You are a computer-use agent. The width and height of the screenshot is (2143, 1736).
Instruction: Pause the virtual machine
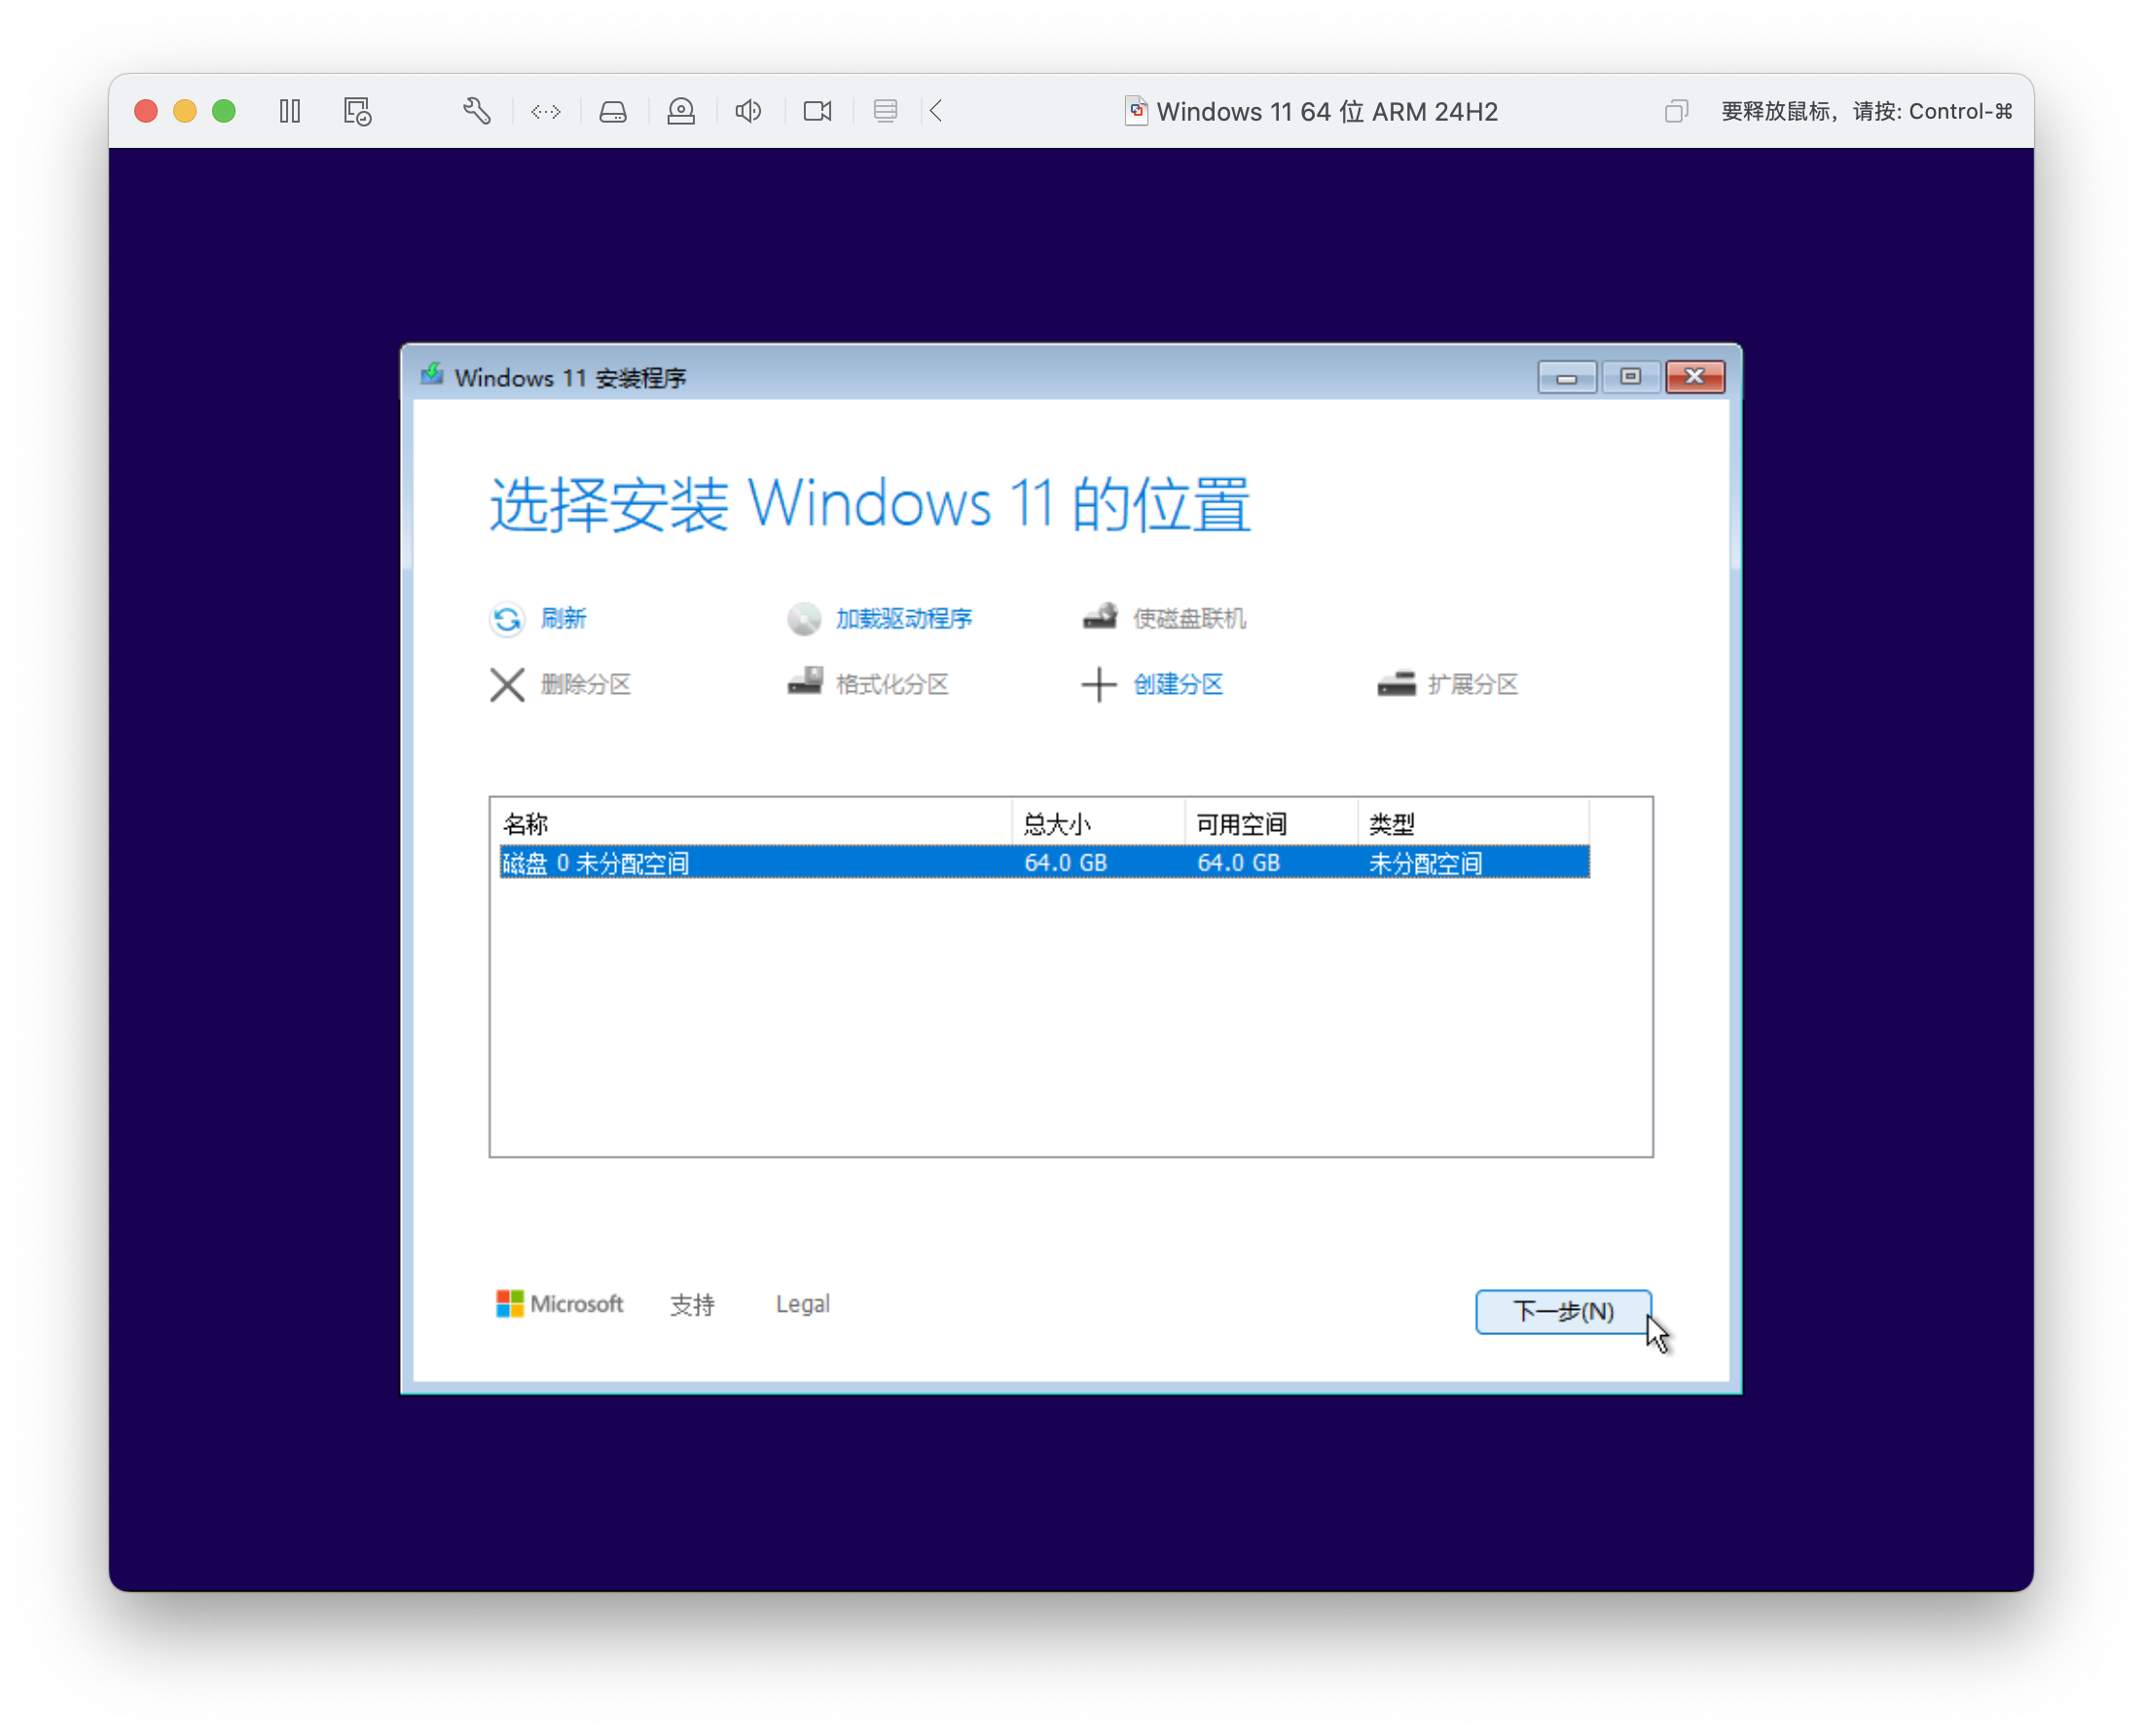290,111
